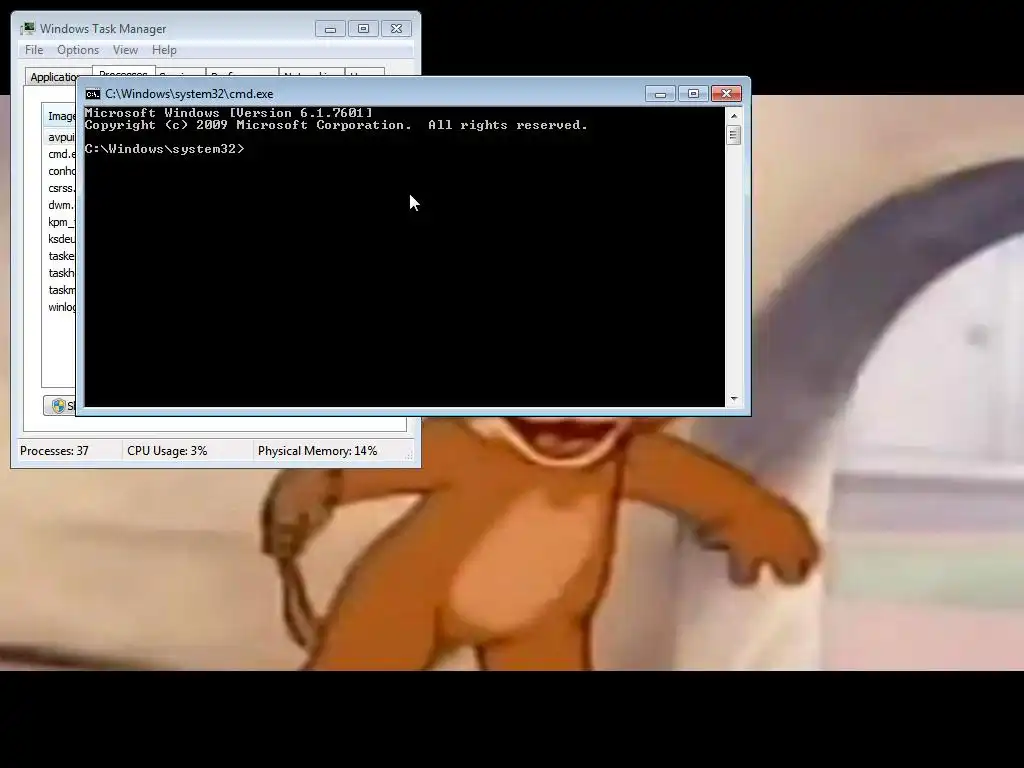Select the taskh process row
This screenshot has height=768, width=1024.
click(x=59, y=273)
